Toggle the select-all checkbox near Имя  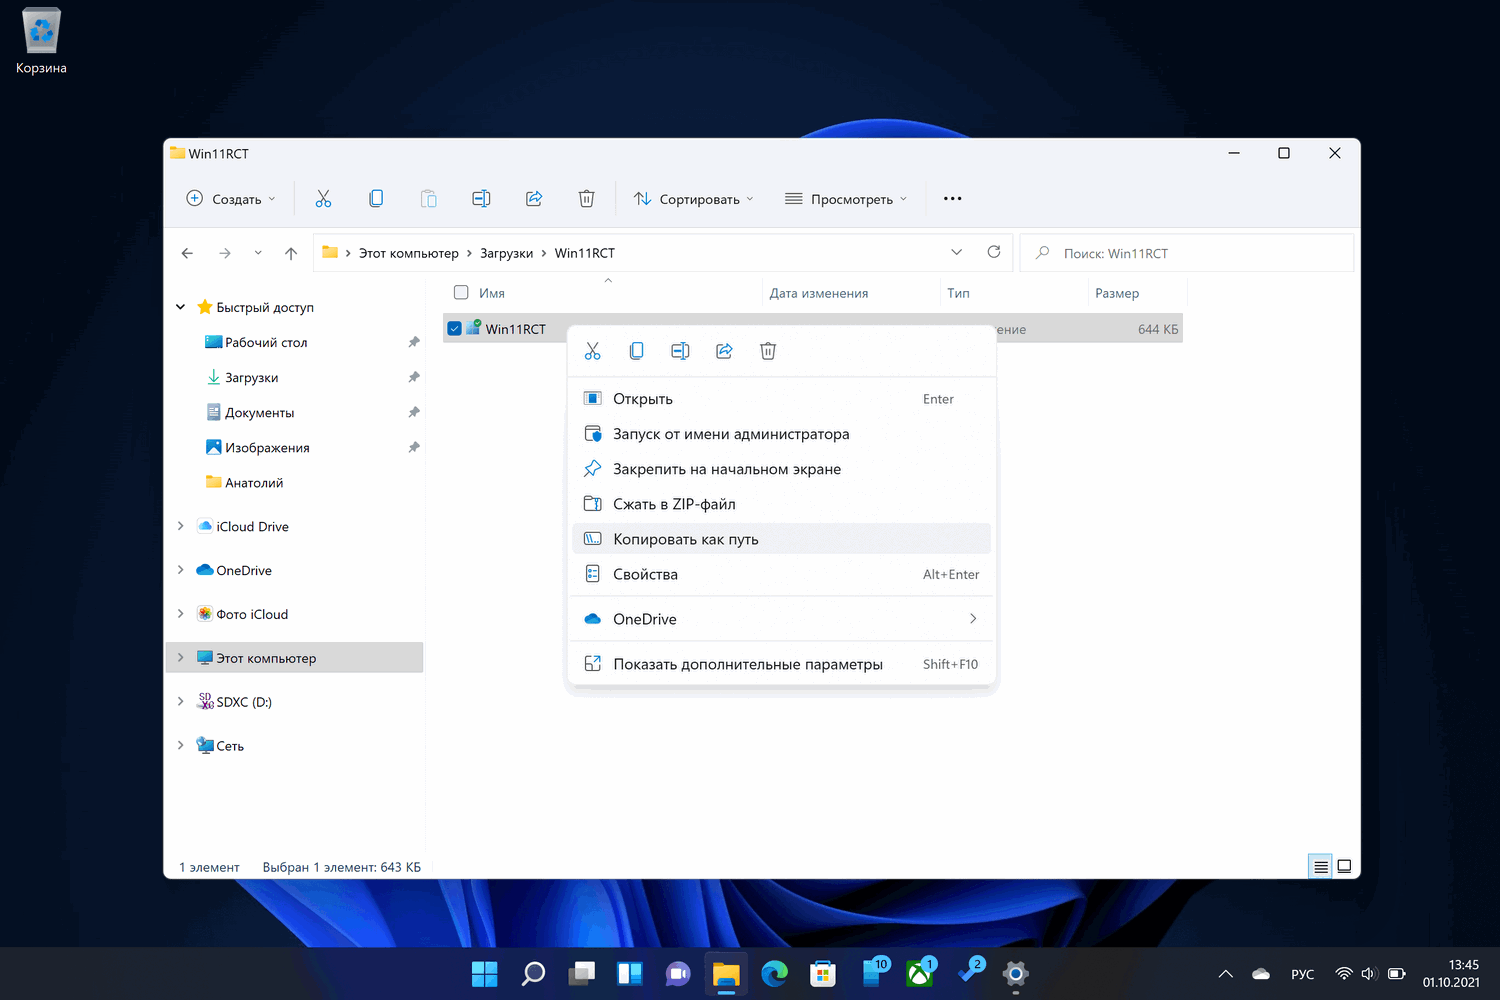pyautogui.click(x=461, y=293)
